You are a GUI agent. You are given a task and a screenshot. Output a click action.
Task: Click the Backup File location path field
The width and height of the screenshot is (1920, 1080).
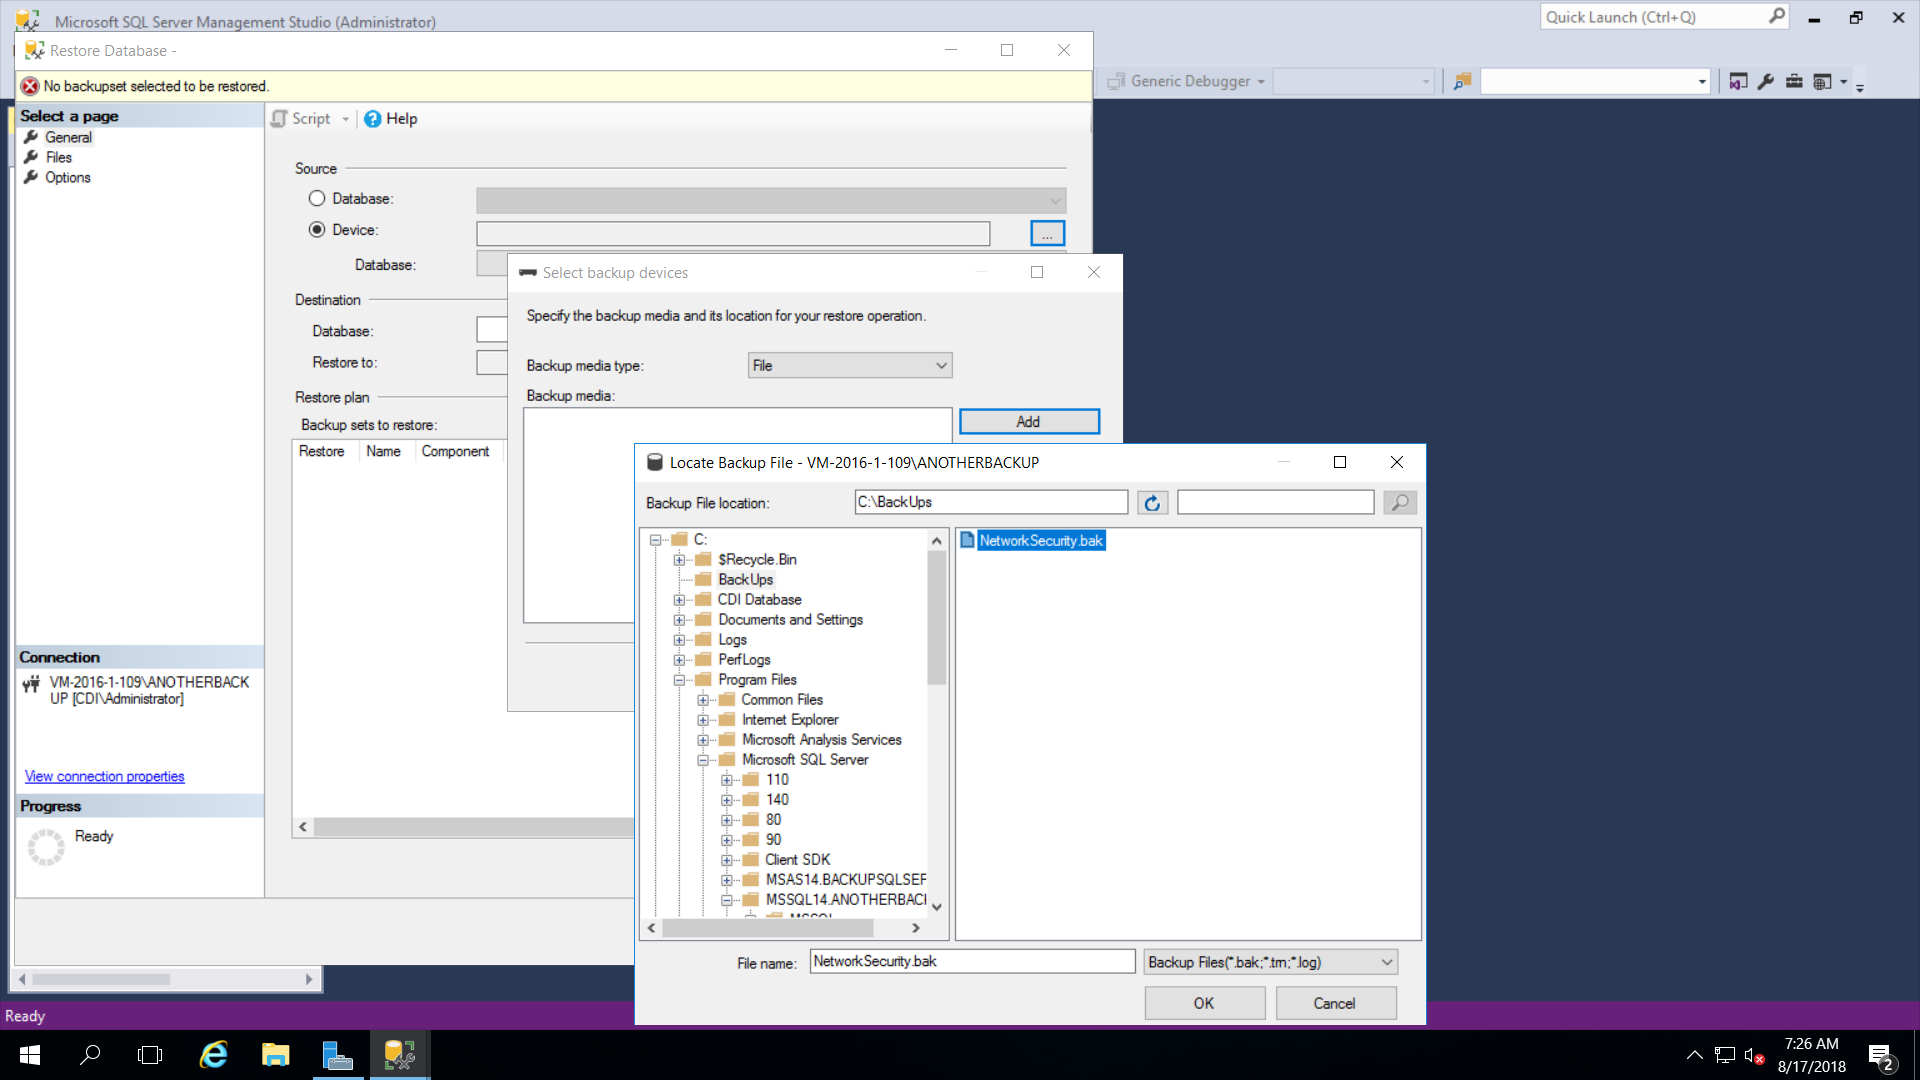[991, 503]
